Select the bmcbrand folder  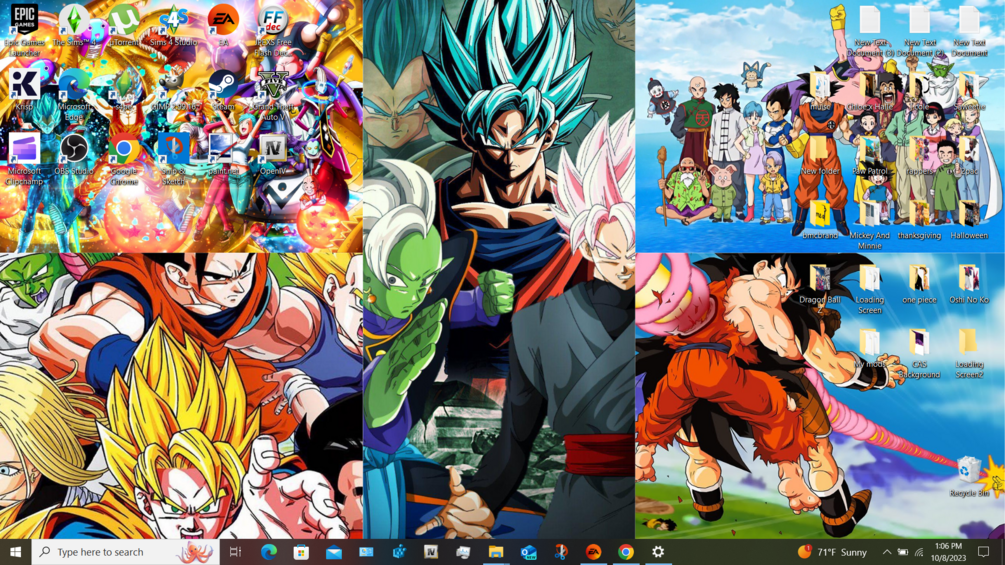coord(820,219)
